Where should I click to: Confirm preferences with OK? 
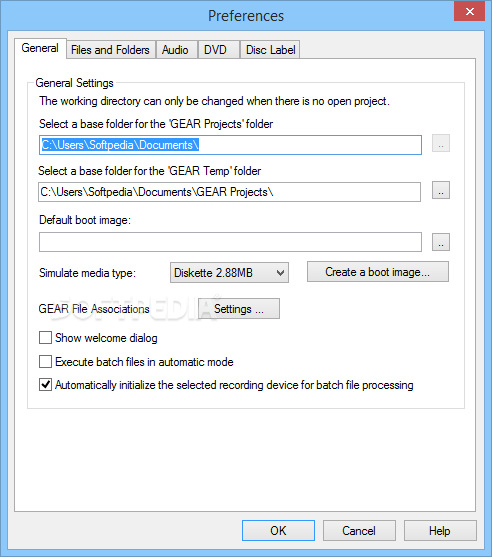(278, 531)
